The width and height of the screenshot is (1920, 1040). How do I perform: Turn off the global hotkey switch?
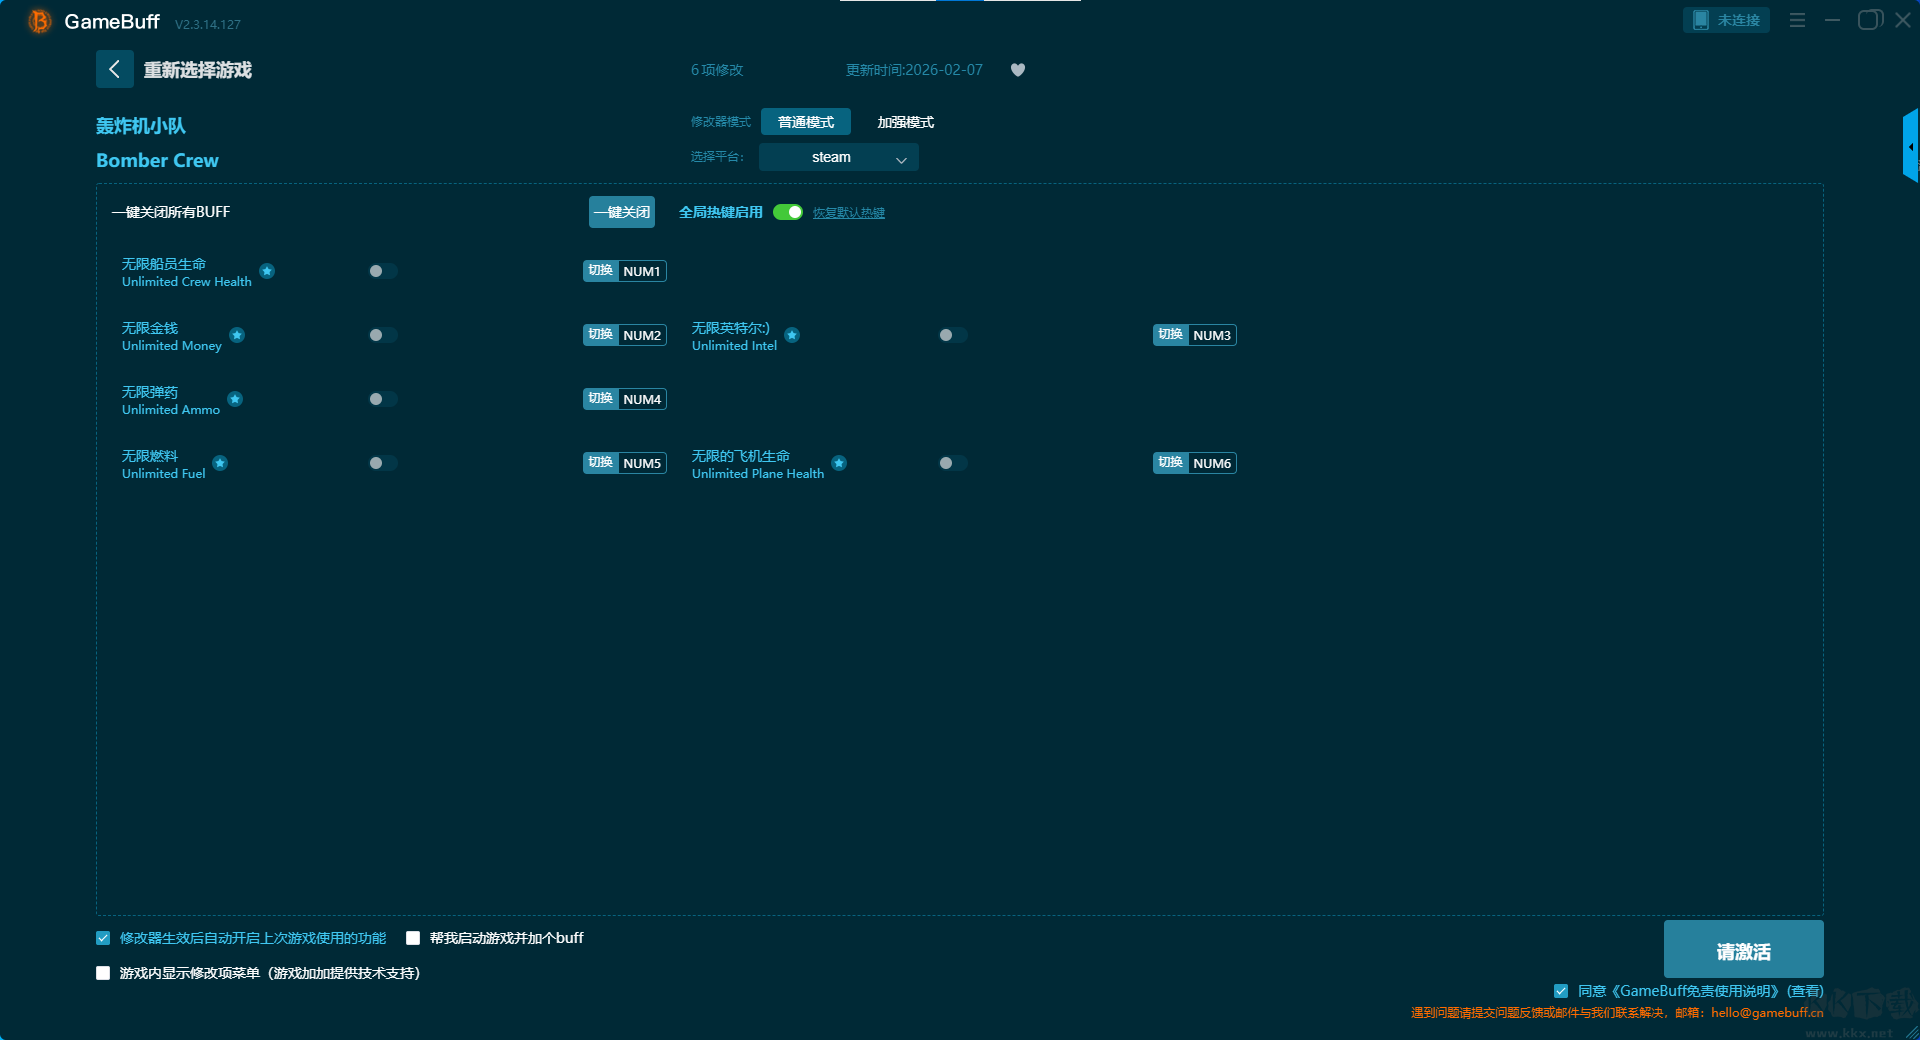(x=788, y=212)
